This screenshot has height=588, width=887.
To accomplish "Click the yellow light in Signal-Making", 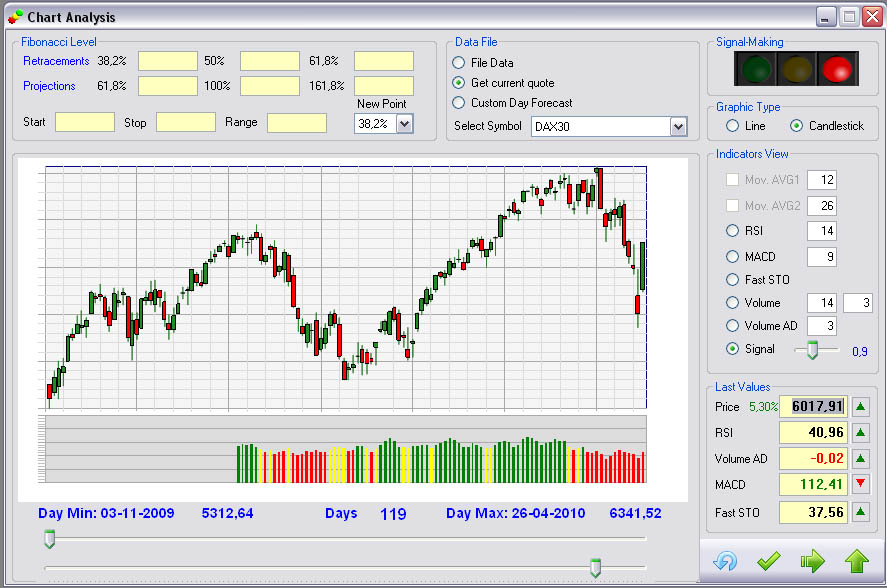I will point(796,69).
